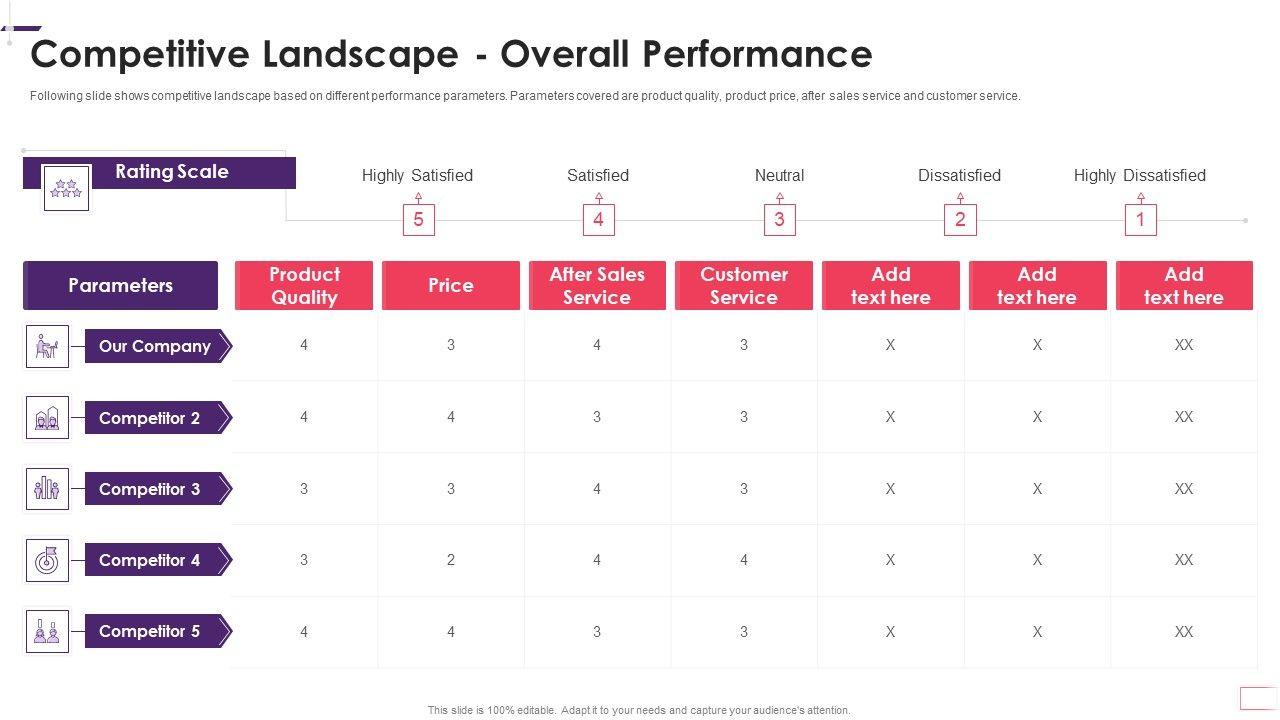Viewport: 1280px width, 720px height.
Task: Click the Competitor 4 row label
Action: pyautogui.click(x=151, y=560)
